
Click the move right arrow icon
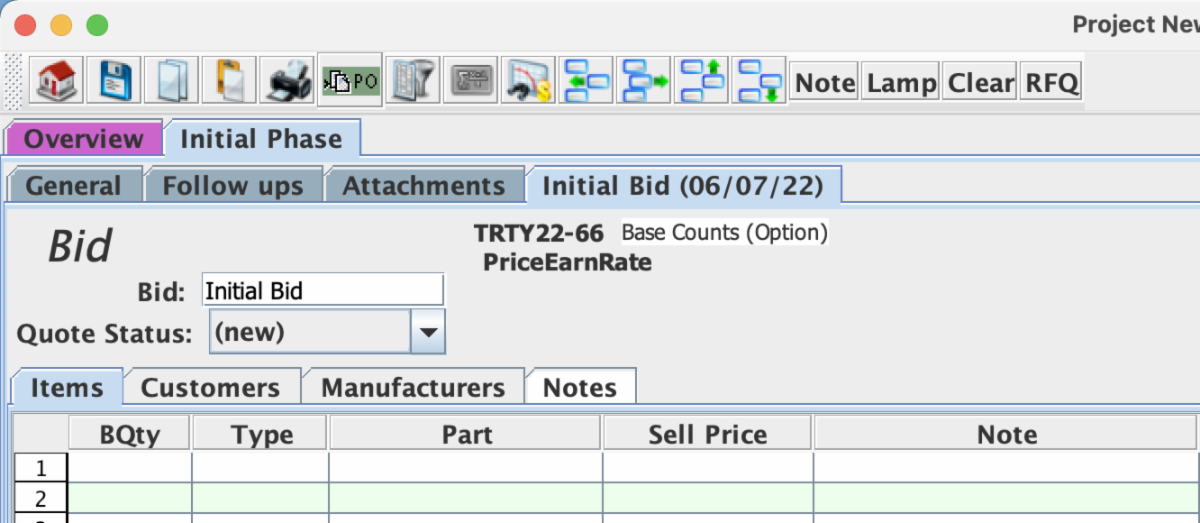644,81
